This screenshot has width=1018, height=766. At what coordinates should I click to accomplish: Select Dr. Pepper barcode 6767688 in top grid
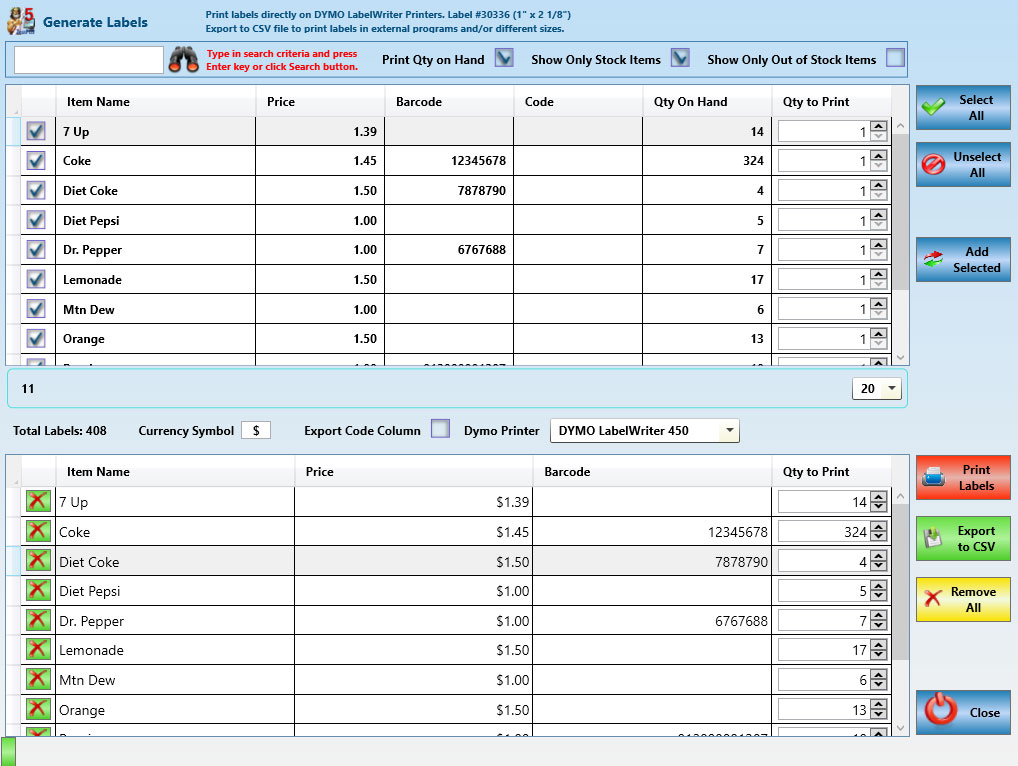(449, 249)
